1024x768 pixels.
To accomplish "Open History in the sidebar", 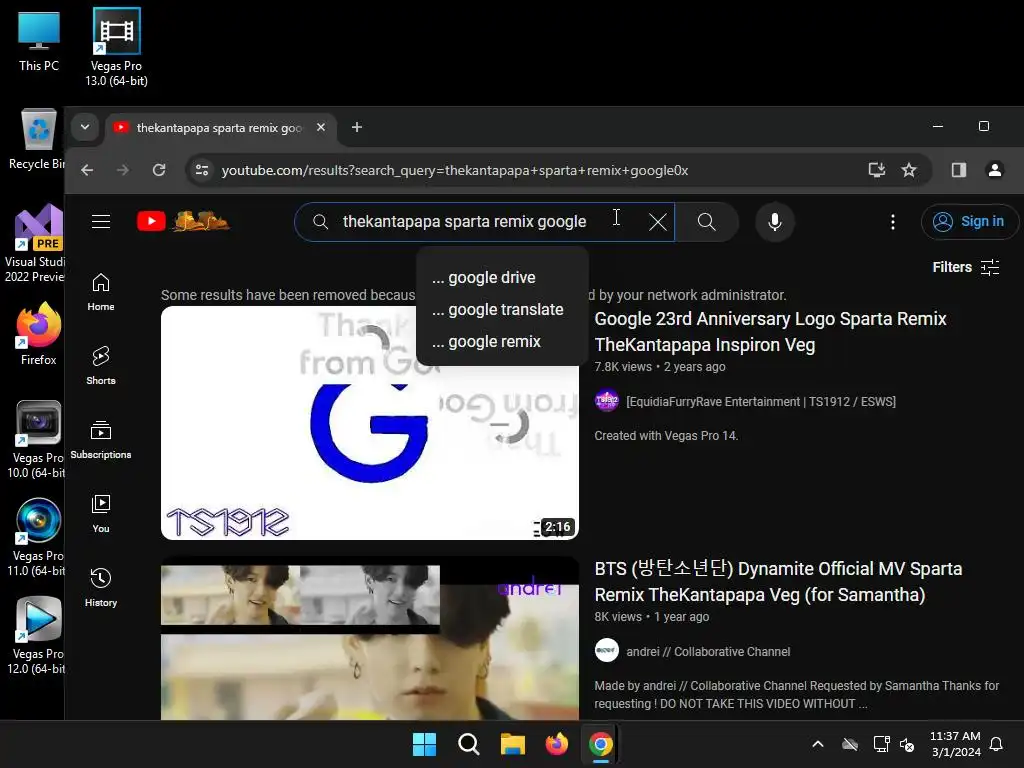I will coord(101,588).
